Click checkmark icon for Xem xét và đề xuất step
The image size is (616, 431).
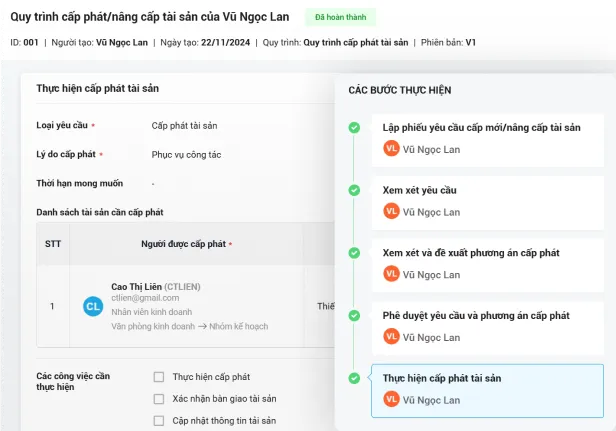click(x=354, y=253)
